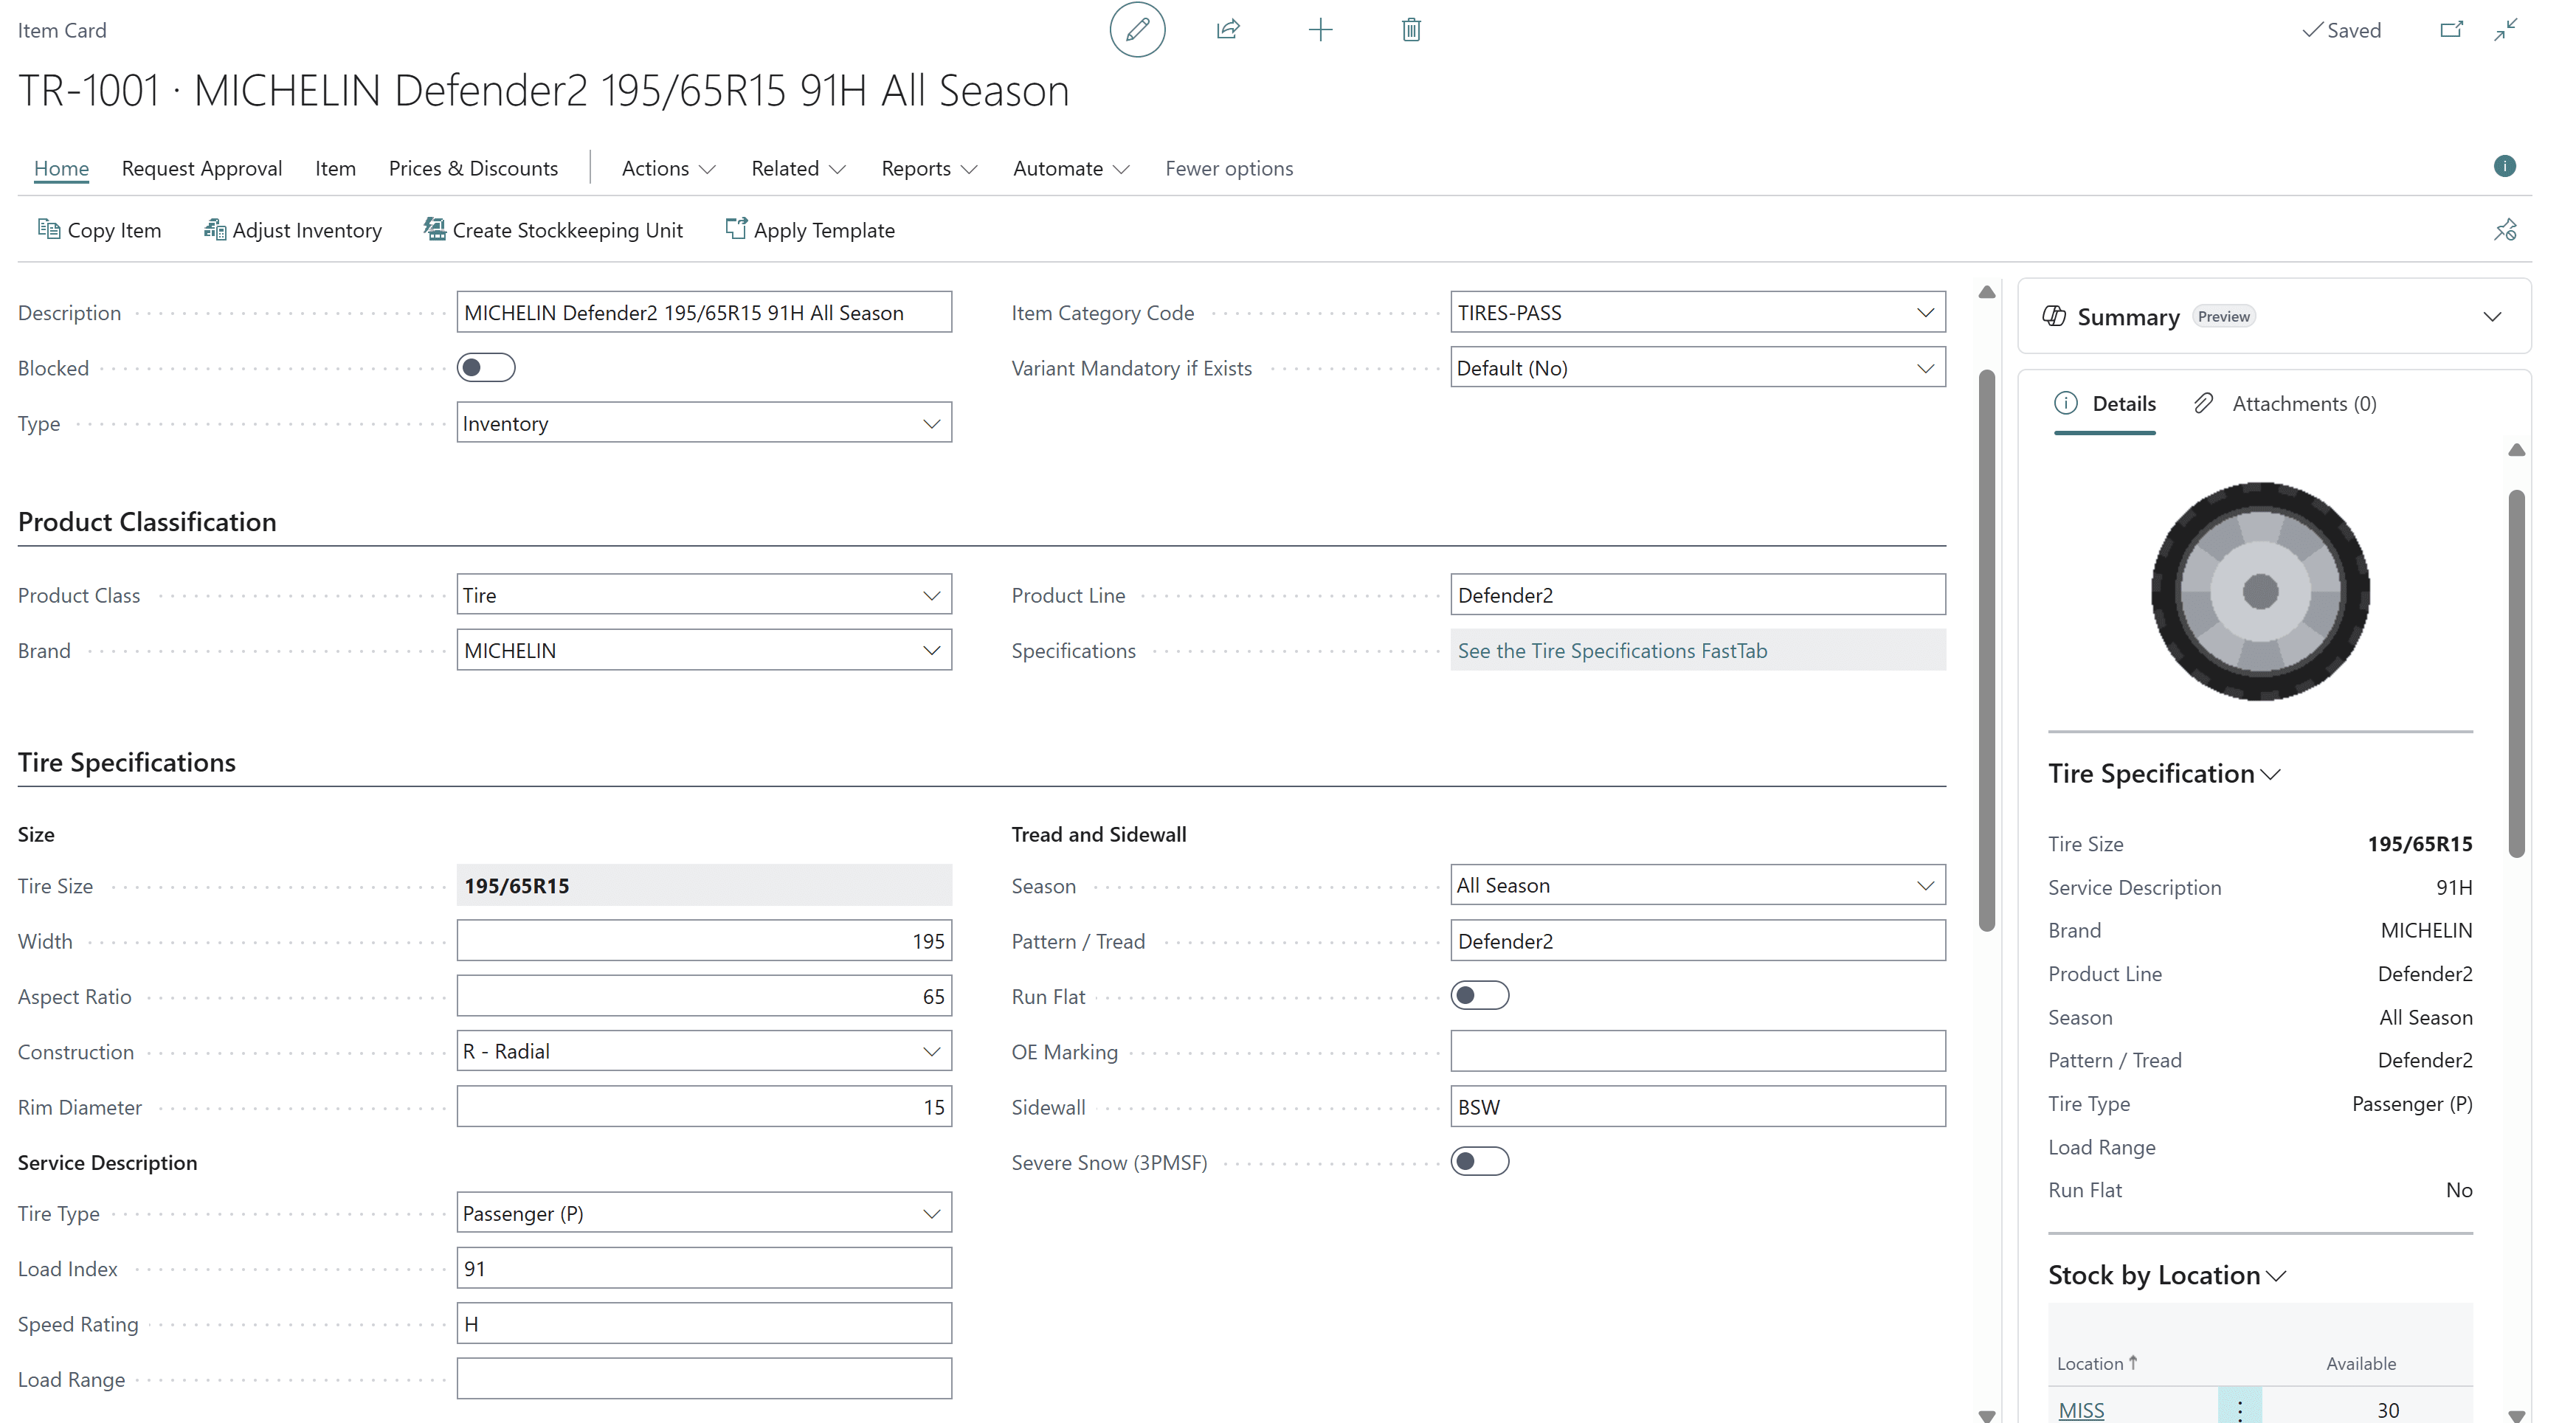Open the MISS location link

tap(2081, 1409)
